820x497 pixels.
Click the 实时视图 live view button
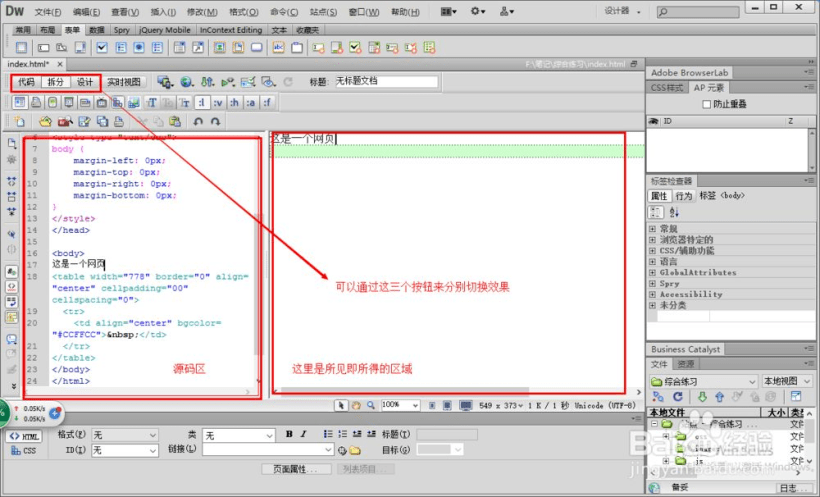click(x=124, y=82)
